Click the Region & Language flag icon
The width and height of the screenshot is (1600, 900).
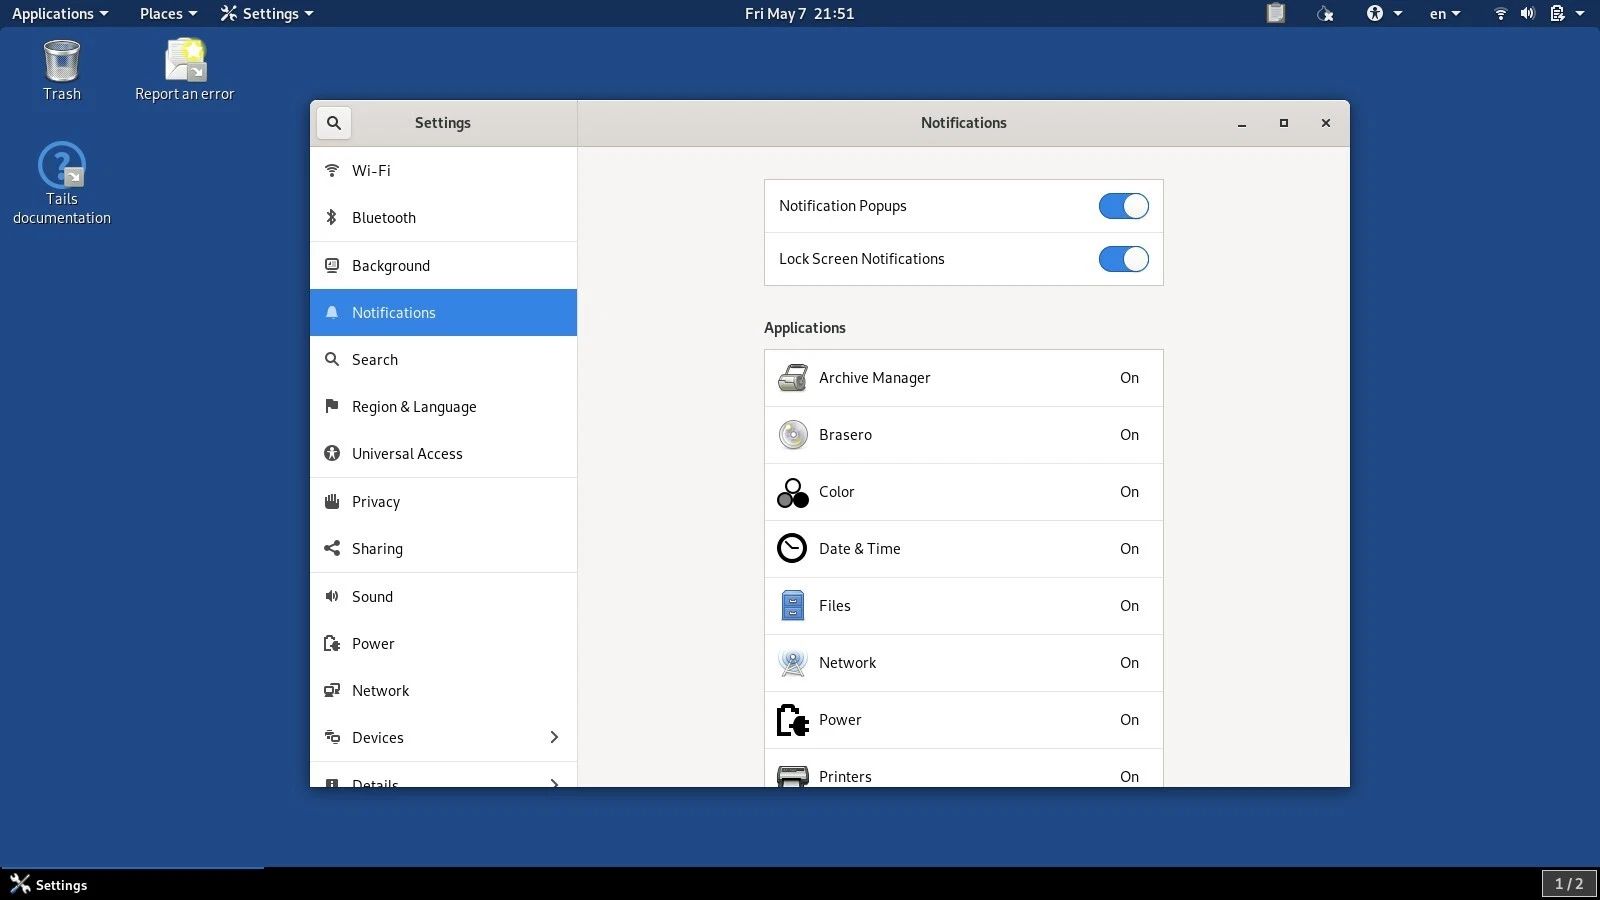point(332,407)
